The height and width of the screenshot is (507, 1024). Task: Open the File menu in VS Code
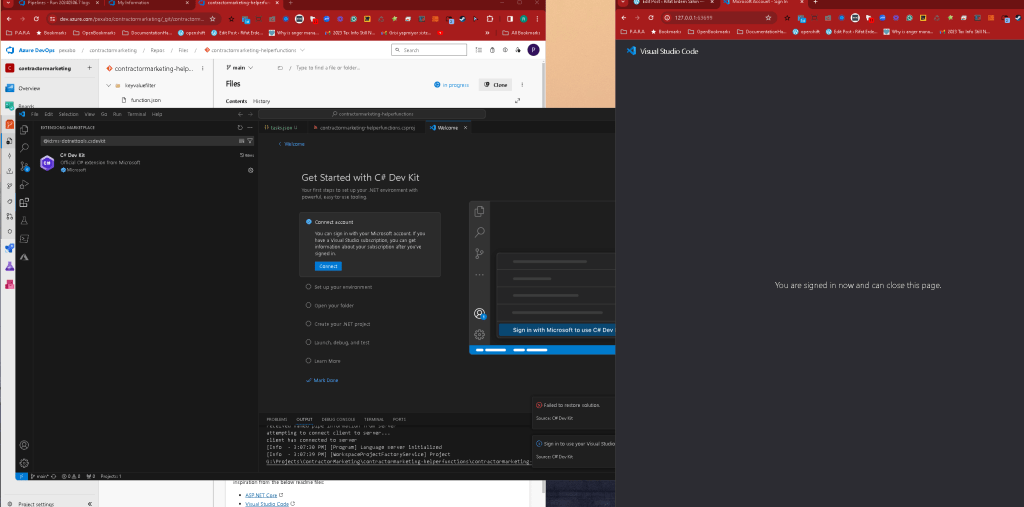(x=35, y=114)
